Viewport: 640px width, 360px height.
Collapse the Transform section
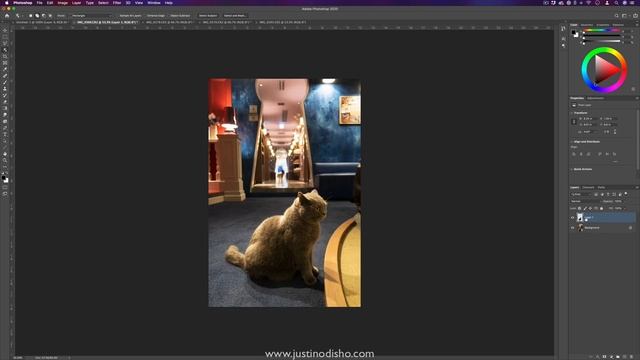572,113
